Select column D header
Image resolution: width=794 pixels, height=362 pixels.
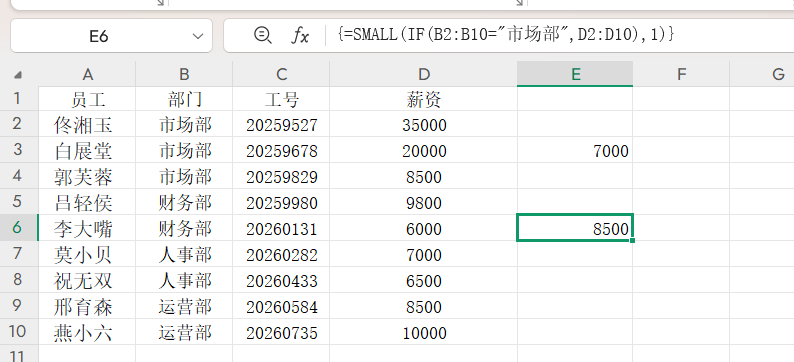(423, 74)
